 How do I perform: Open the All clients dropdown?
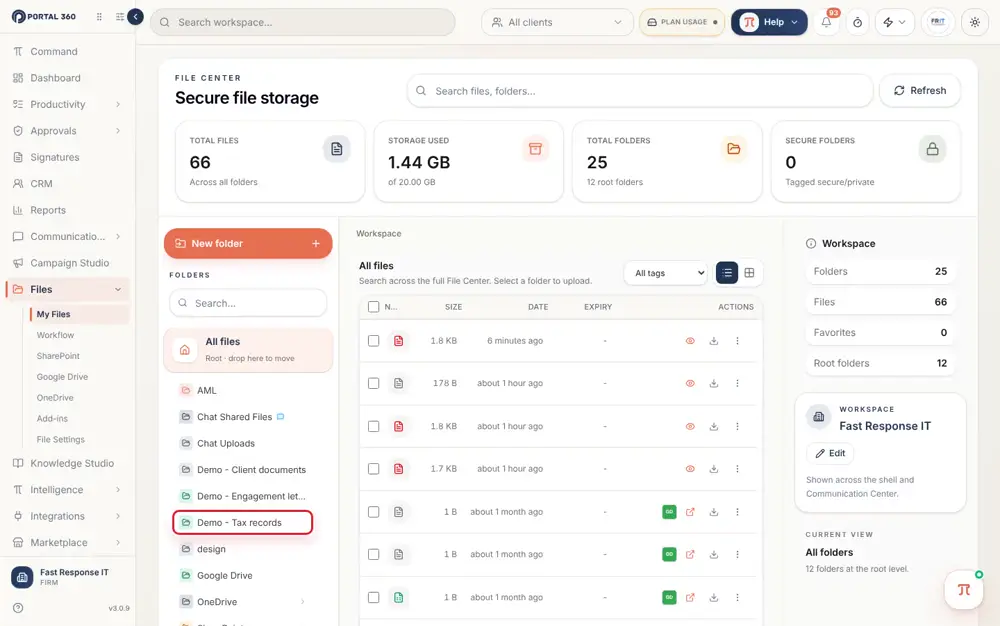click(x=557, y=22)
